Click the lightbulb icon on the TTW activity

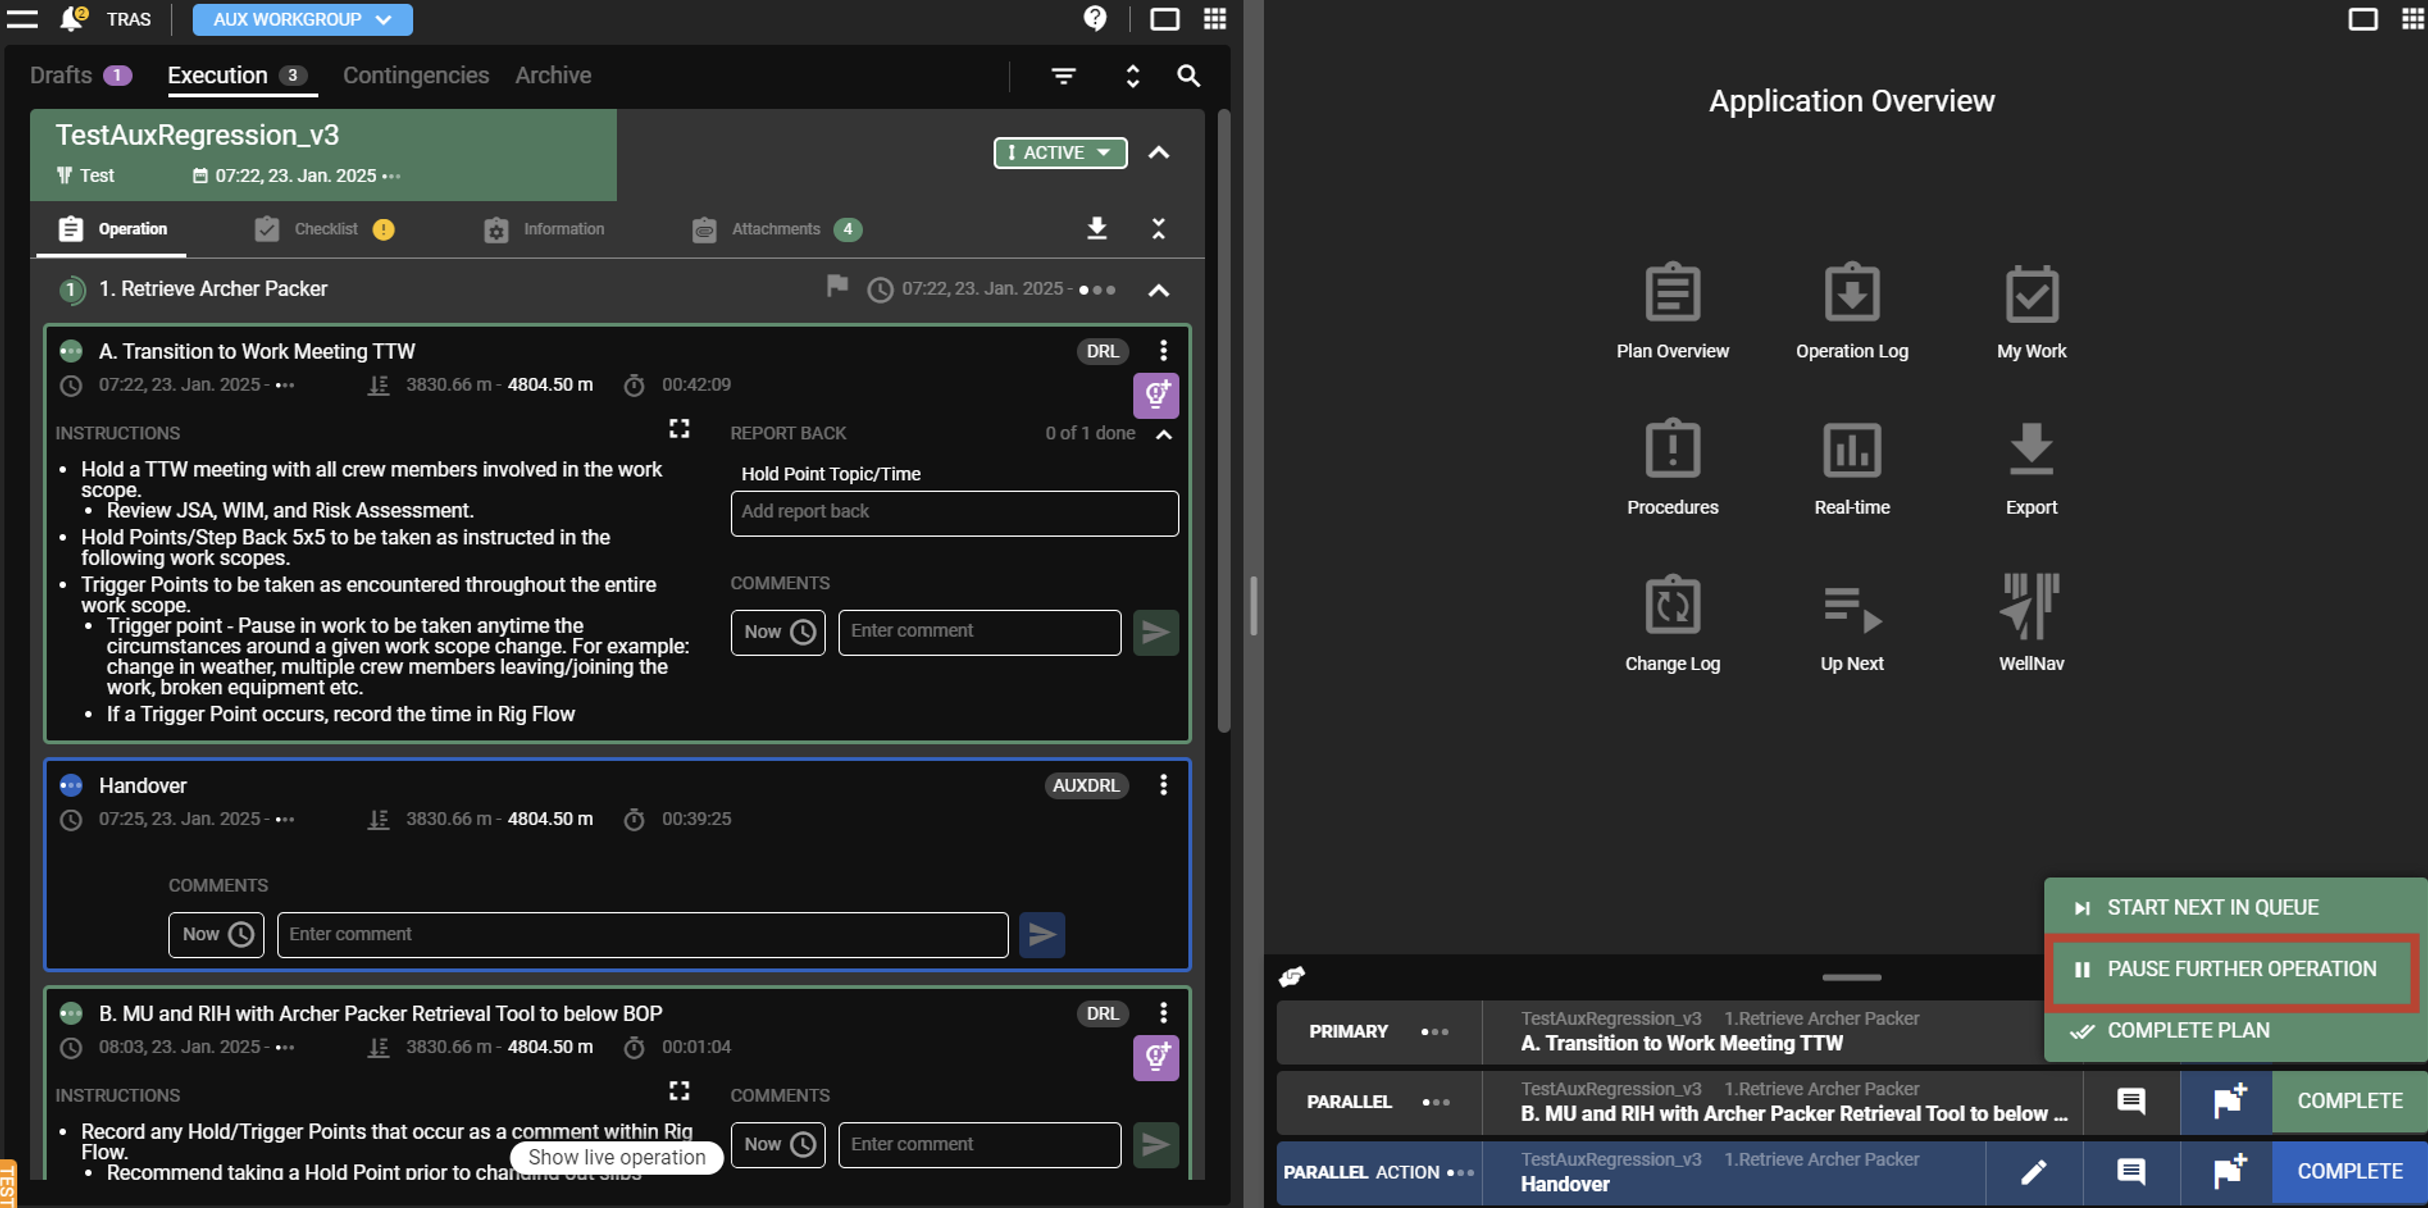(1156, 396)
